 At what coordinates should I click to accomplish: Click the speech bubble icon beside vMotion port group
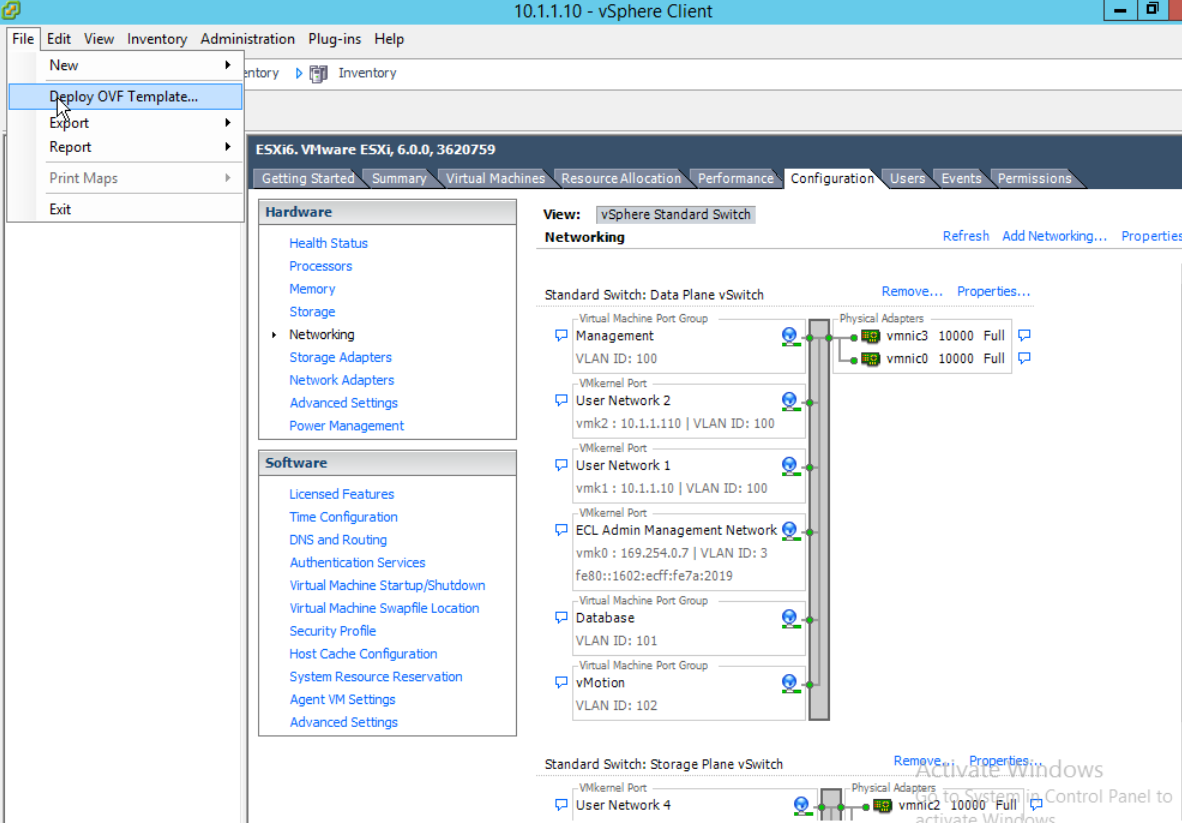pyautogui.click(x=560, y=683)
